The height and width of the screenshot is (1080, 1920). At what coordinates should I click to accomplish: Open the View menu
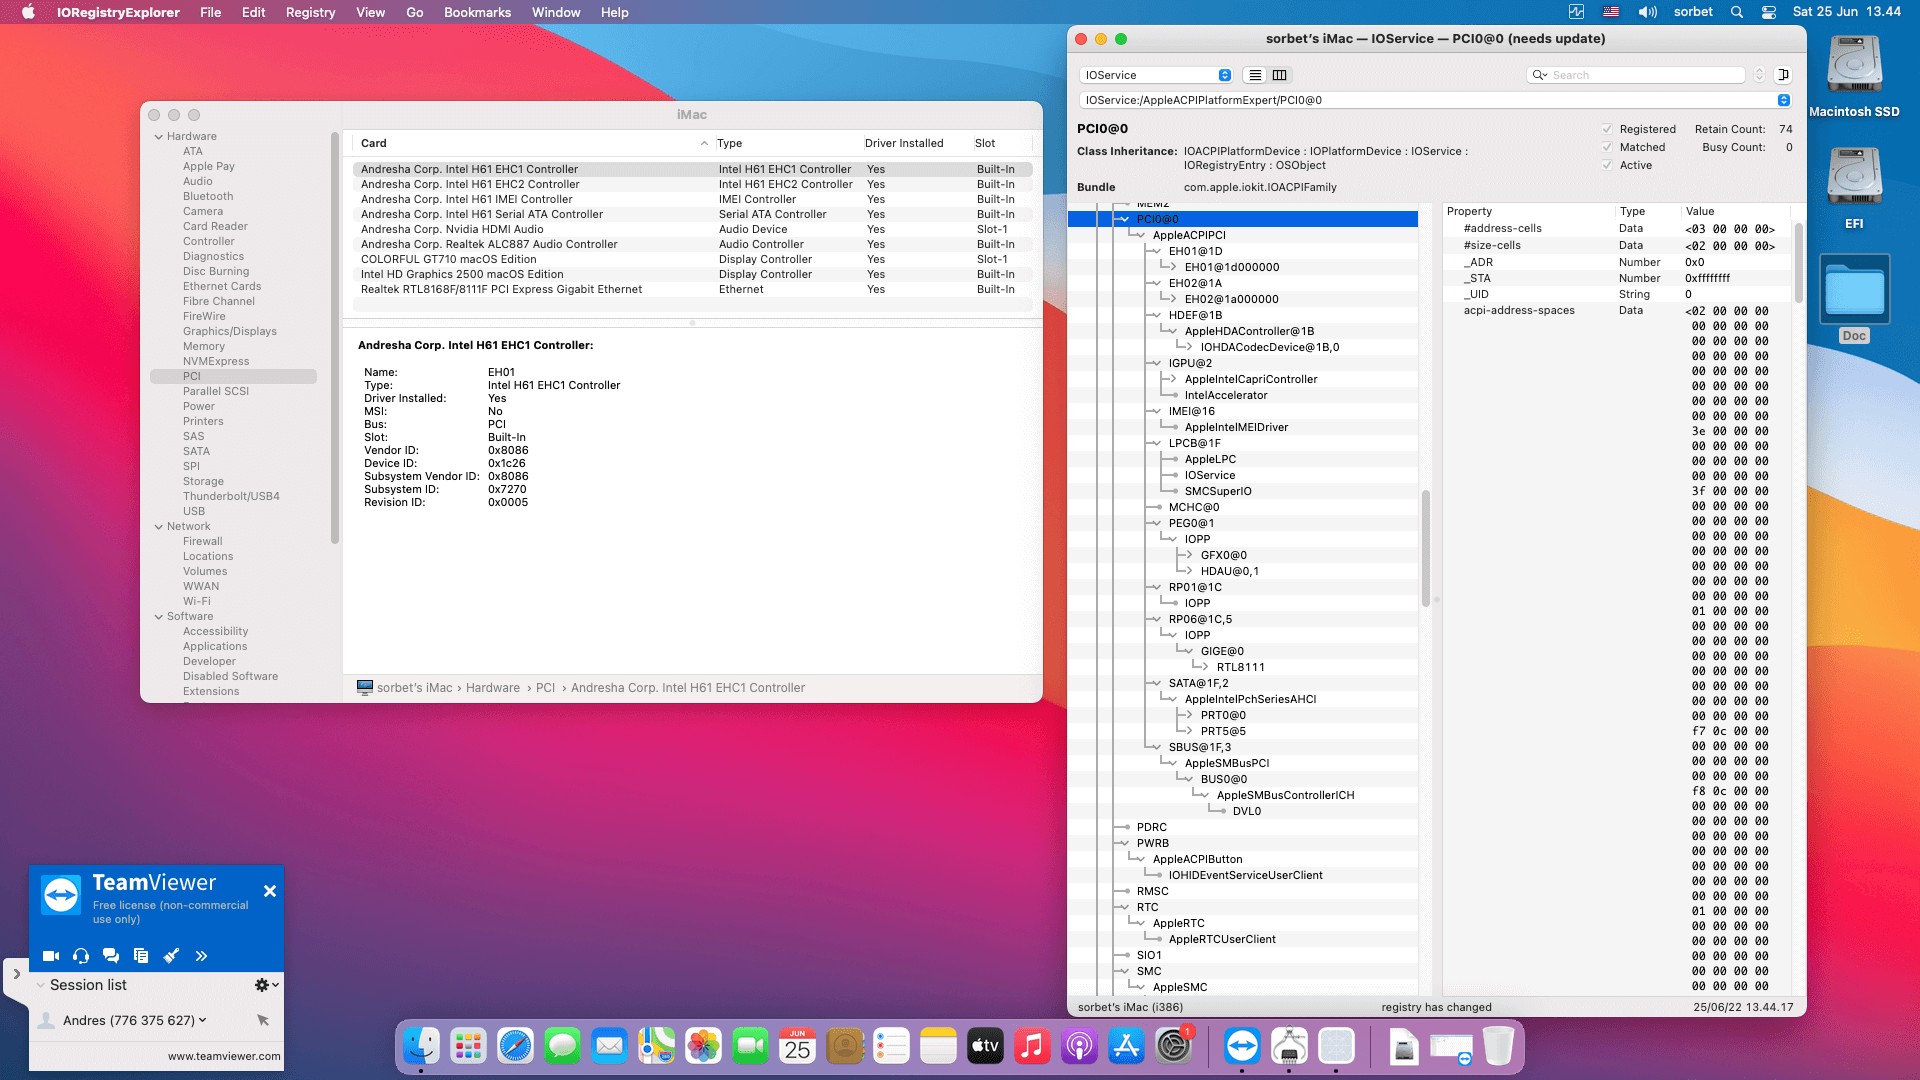pos(370,12)
